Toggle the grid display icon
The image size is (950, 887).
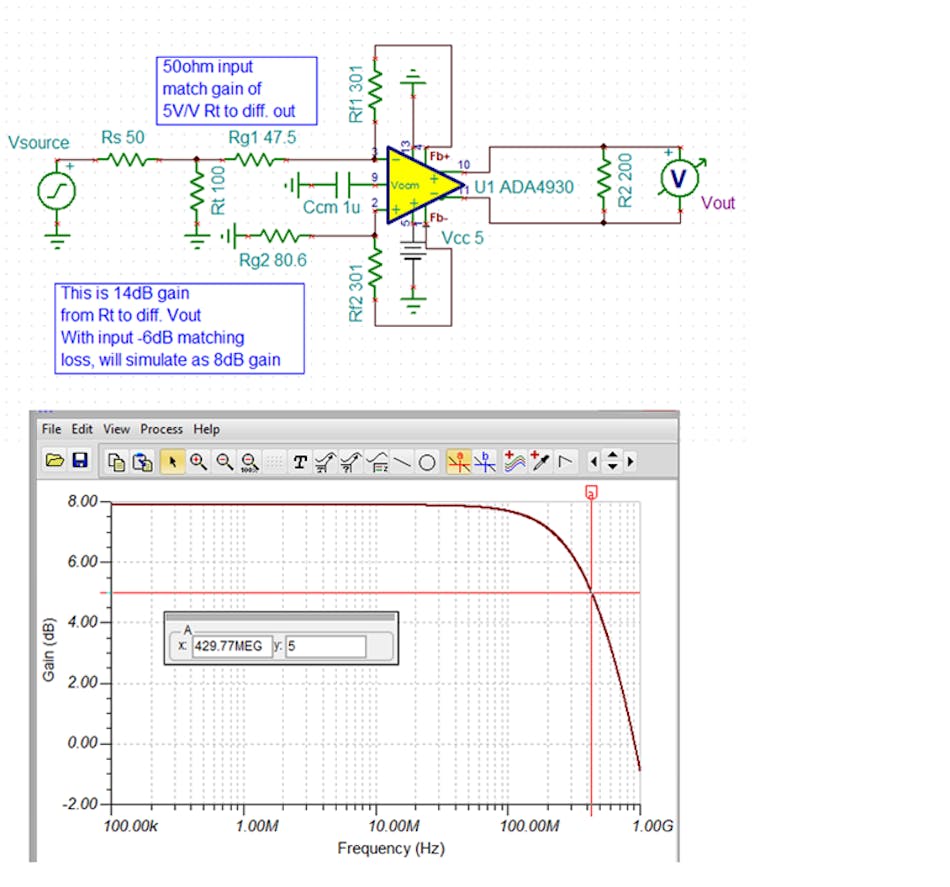tap(271, 461)
